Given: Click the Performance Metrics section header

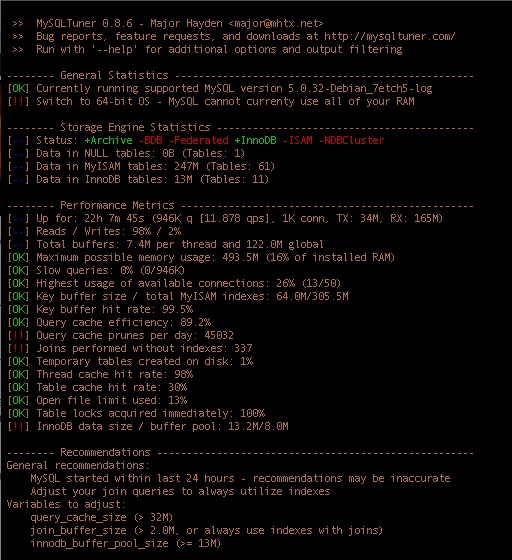Looking at the screenshot, I should click(x=117, y=205).
